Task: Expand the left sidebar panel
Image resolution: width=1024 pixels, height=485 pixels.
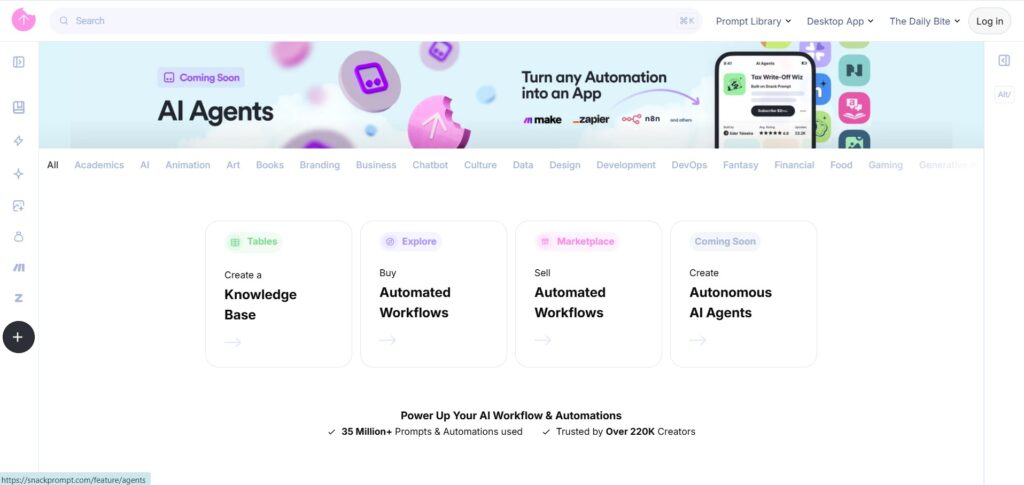Action: [18, 62]
